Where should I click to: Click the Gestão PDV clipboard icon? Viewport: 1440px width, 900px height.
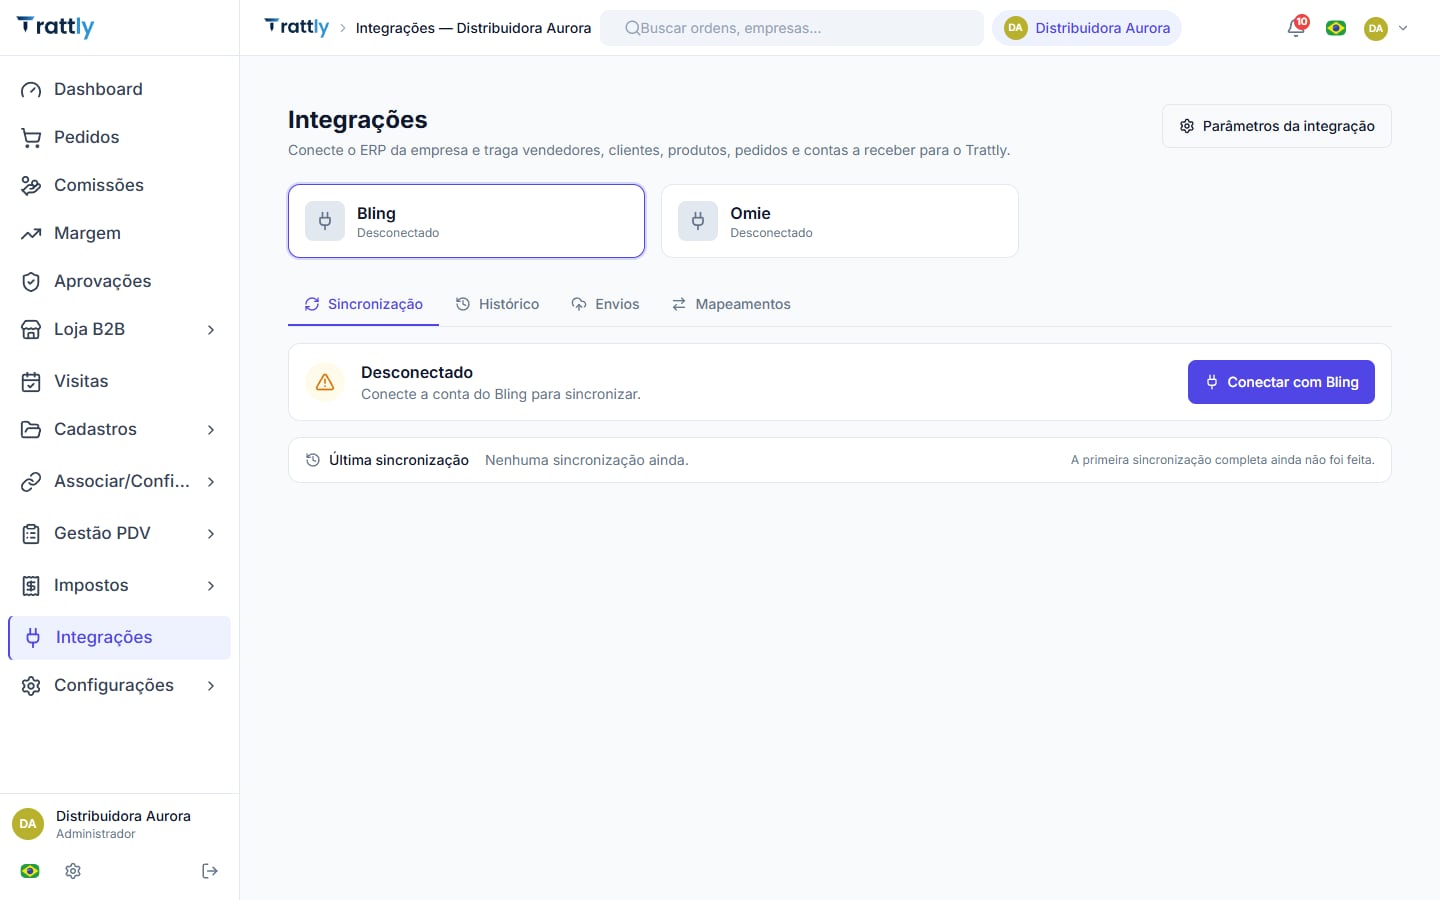pyautogui.click(x=31, y=533)
